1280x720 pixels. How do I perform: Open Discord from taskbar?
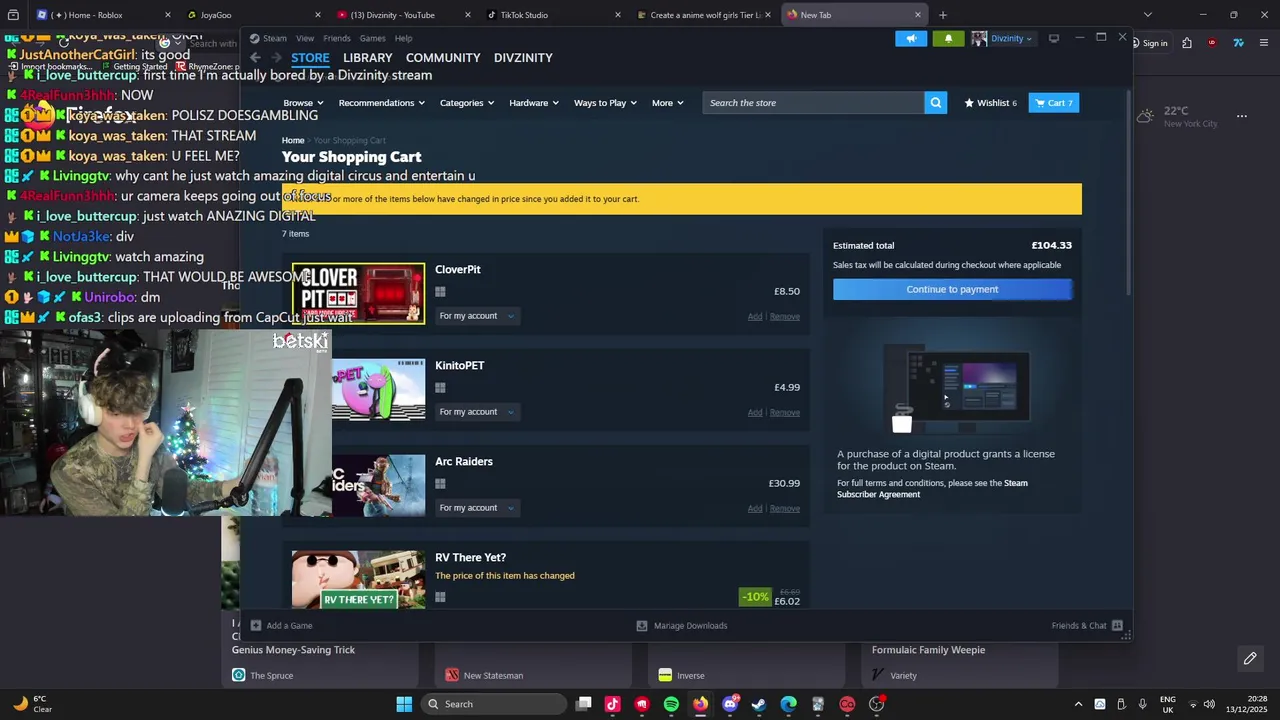pyautogui.click(x=730, y=704)
